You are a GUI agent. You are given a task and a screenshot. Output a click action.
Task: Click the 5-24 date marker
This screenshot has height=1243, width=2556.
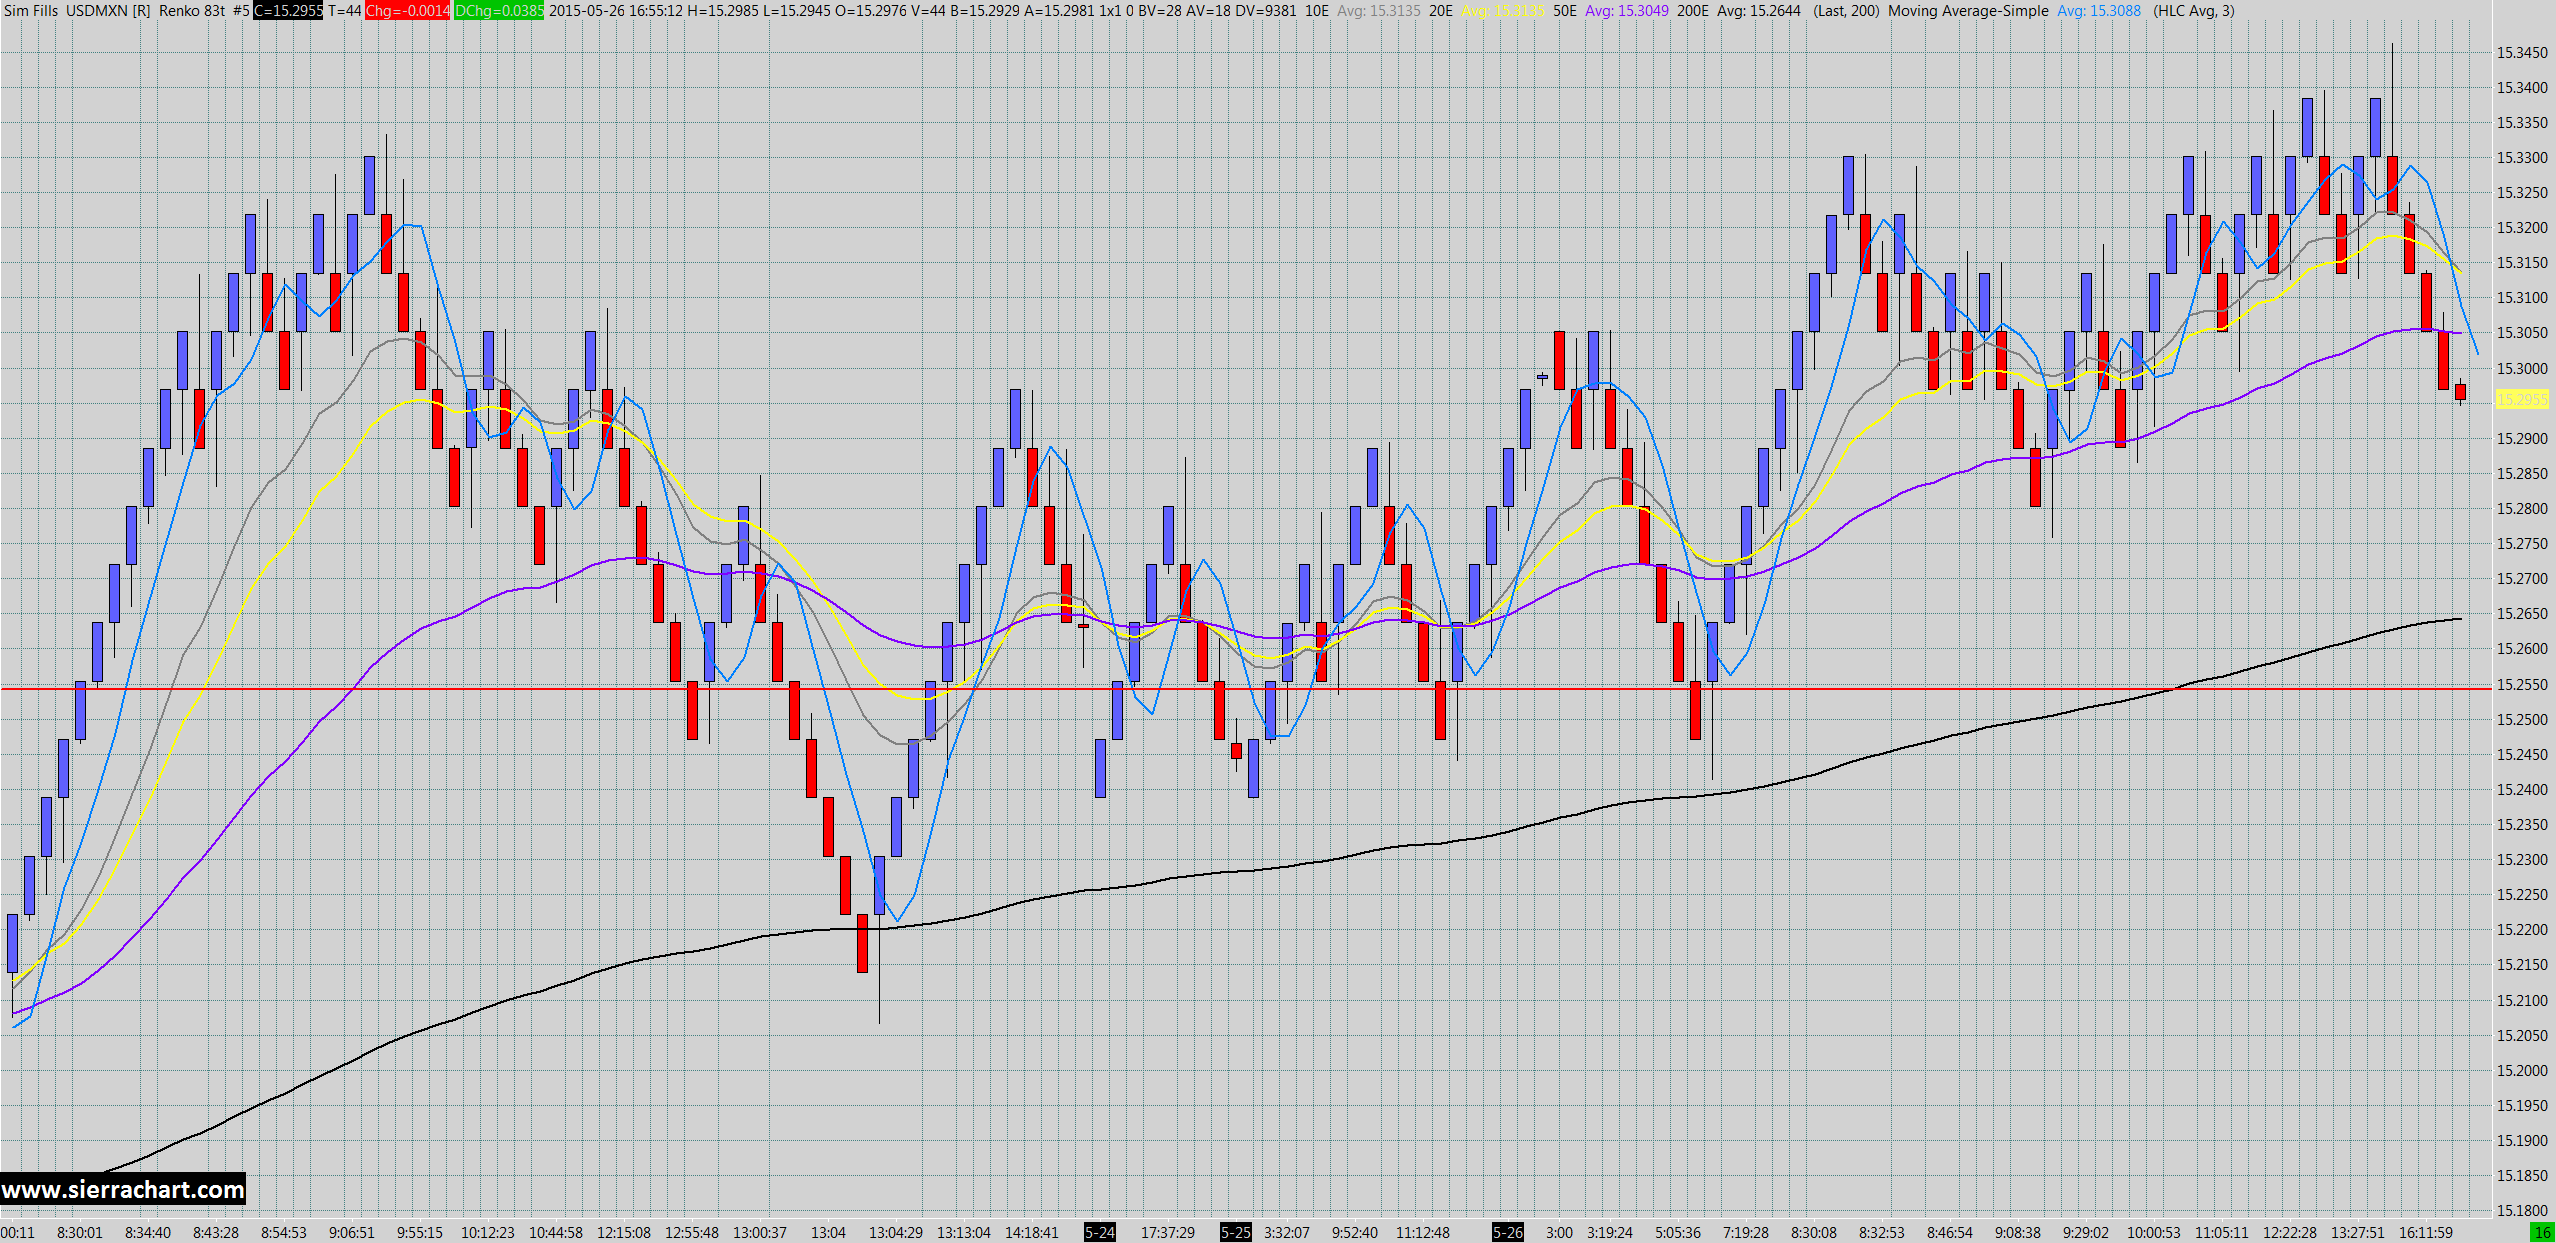pos(1099,1232)
